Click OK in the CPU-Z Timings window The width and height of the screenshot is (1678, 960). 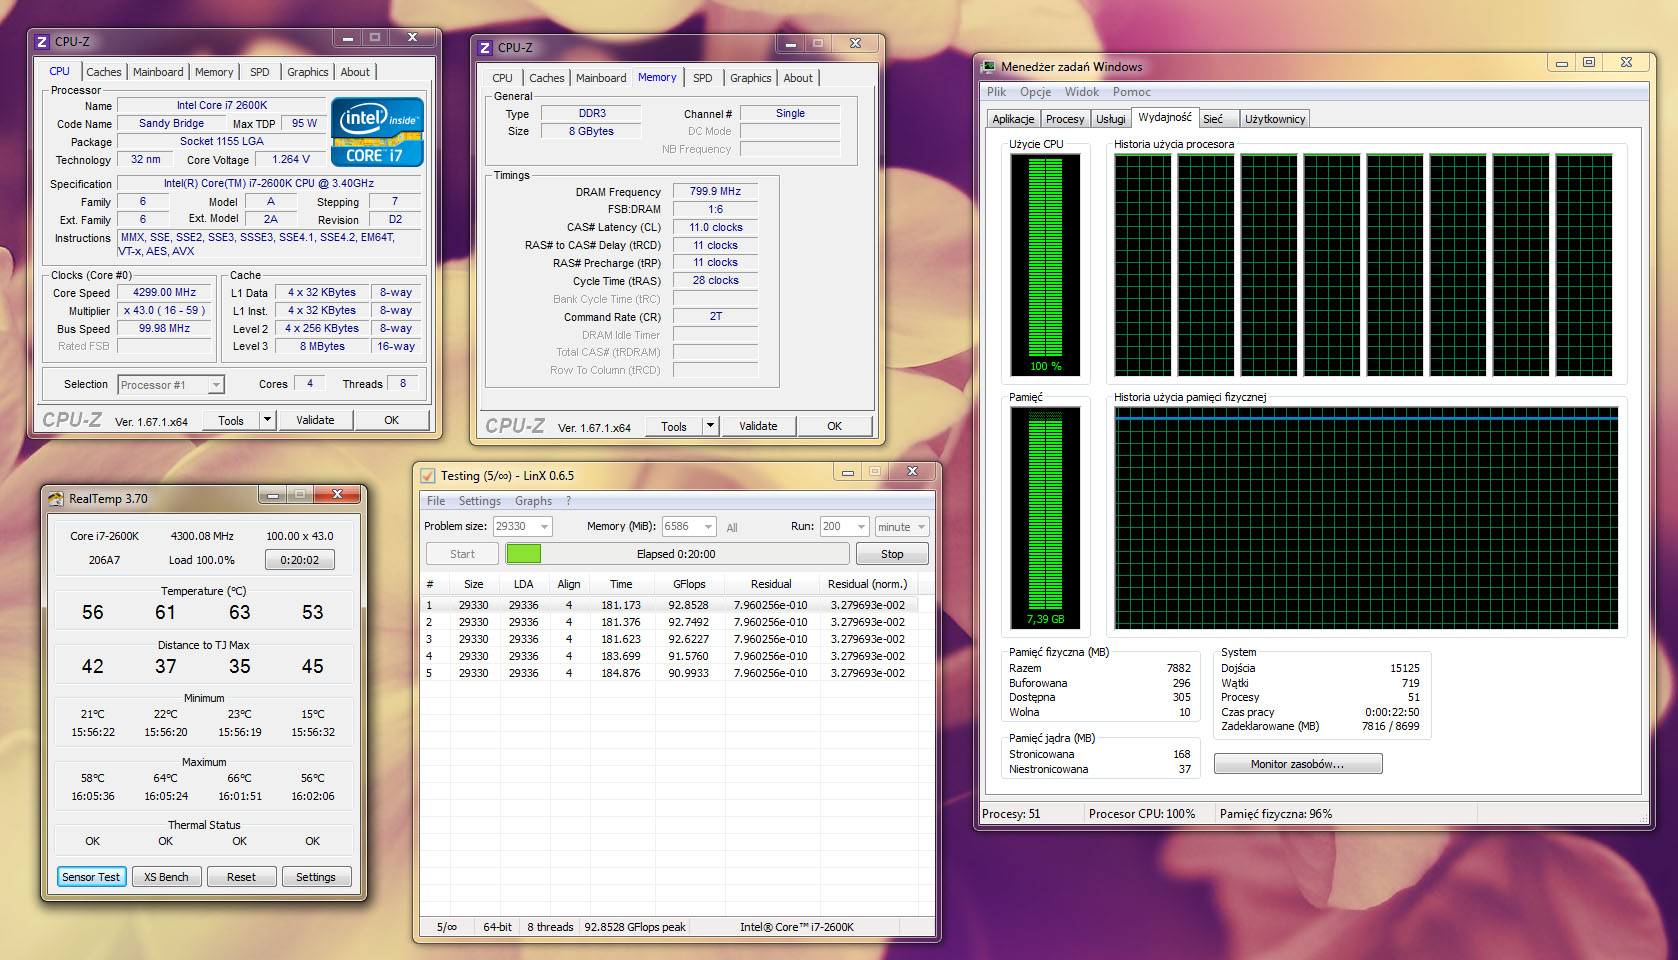click(835, 427)
